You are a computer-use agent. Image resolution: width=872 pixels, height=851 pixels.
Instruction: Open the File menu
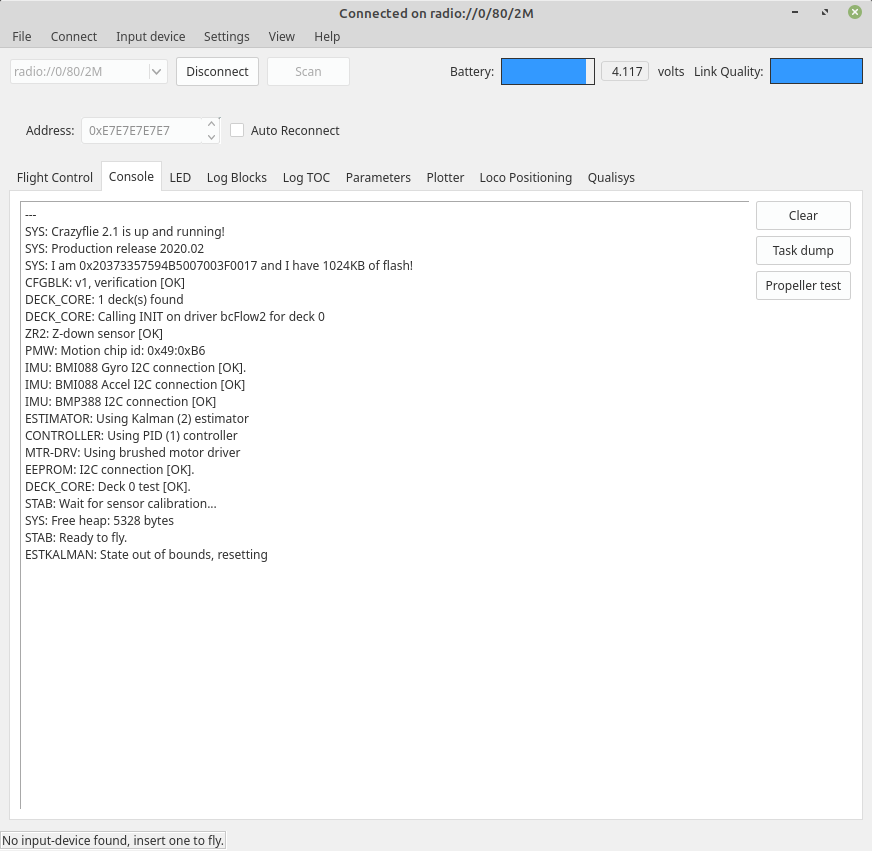[22, 36]
